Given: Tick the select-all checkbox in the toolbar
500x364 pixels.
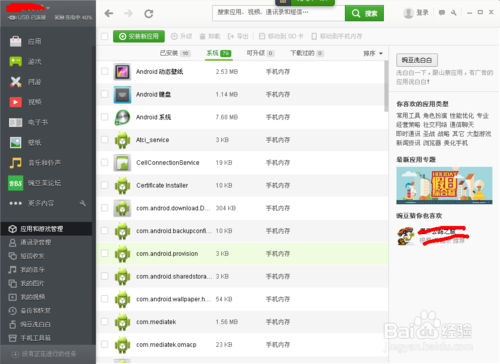Looking at the screenshot, I should coord(105,36).
